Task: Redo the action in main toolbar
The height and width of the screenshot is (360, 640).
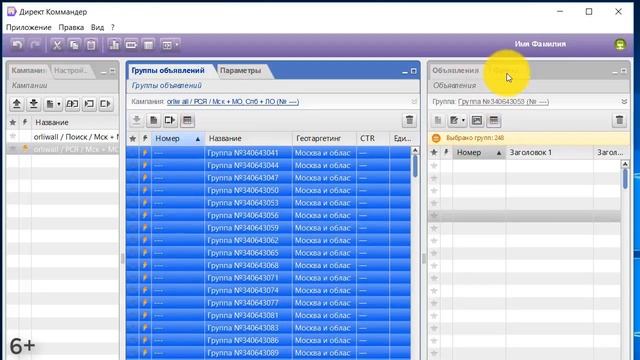Action: coord(35,44)
